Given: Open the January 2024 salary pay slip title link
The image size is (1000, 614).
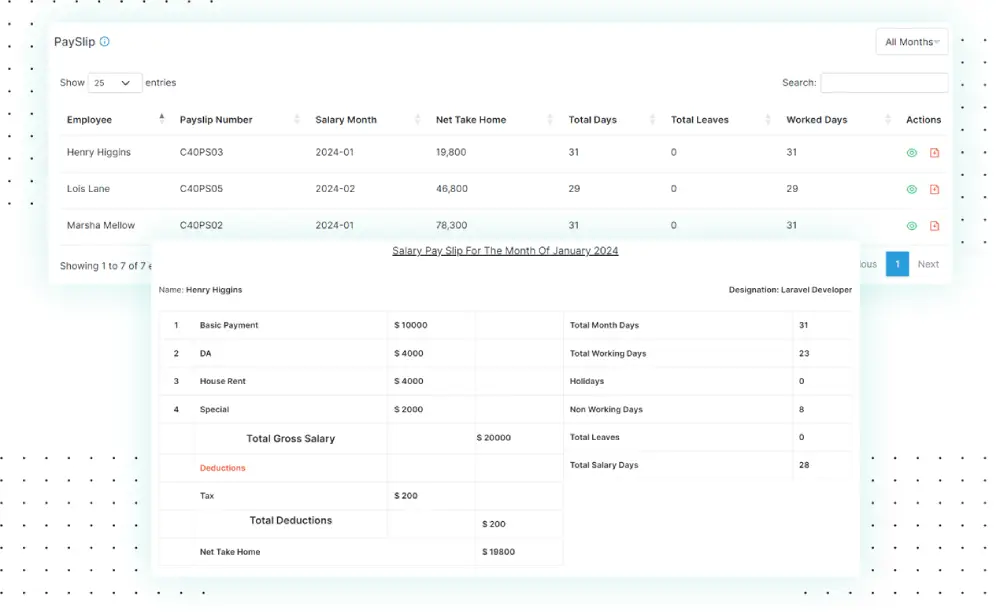Looking at the screenshot, I should tap(506, 250).
